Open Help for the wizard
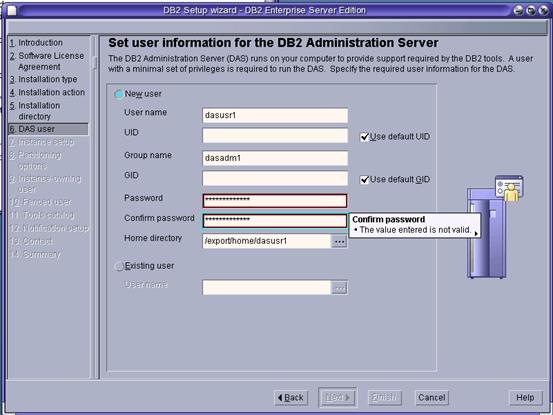 click(525, 398)
